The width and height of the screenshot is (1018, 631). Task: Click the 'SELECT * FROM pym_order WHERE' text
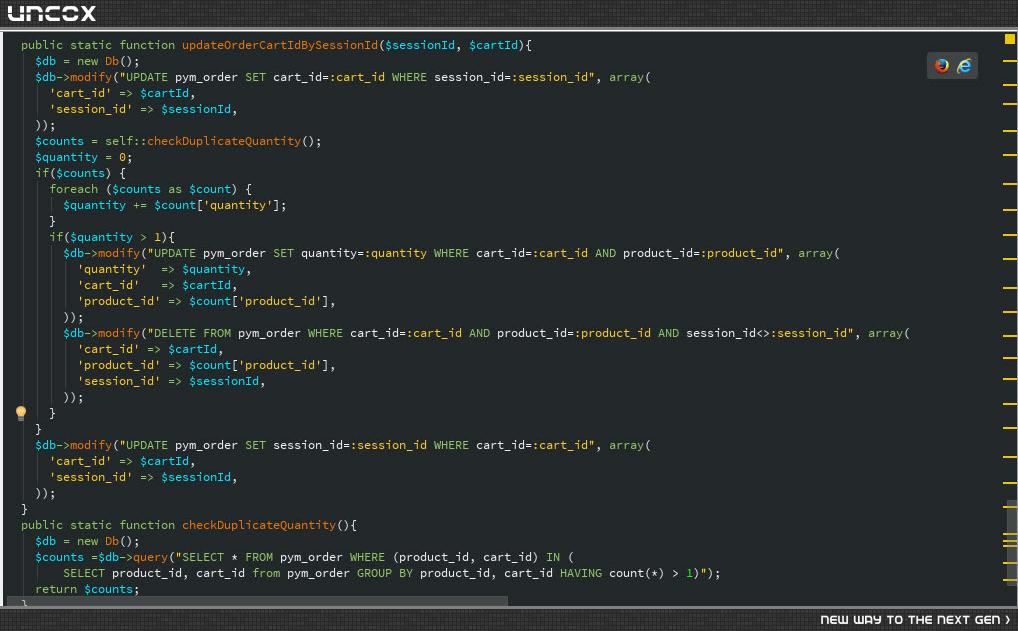(283, 557)
